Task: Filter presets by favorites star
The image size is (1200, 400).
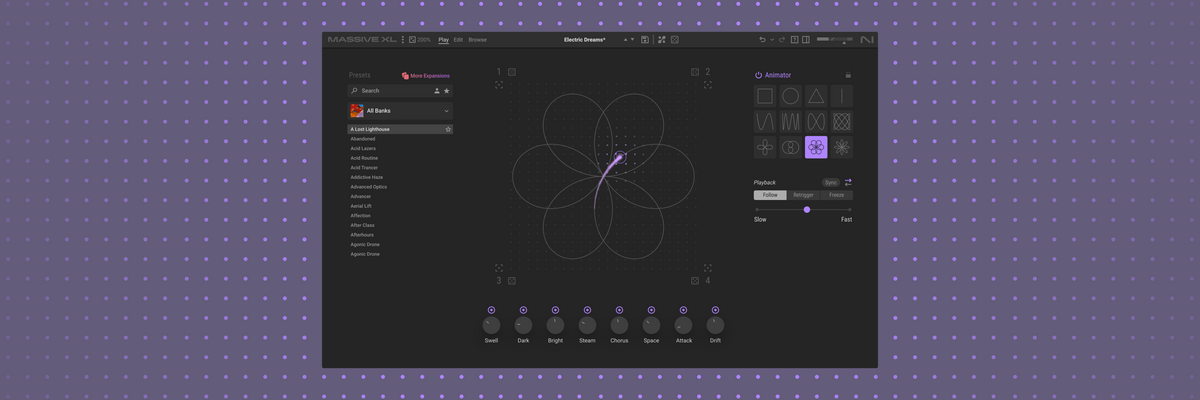Action: [x=447, y=91]
